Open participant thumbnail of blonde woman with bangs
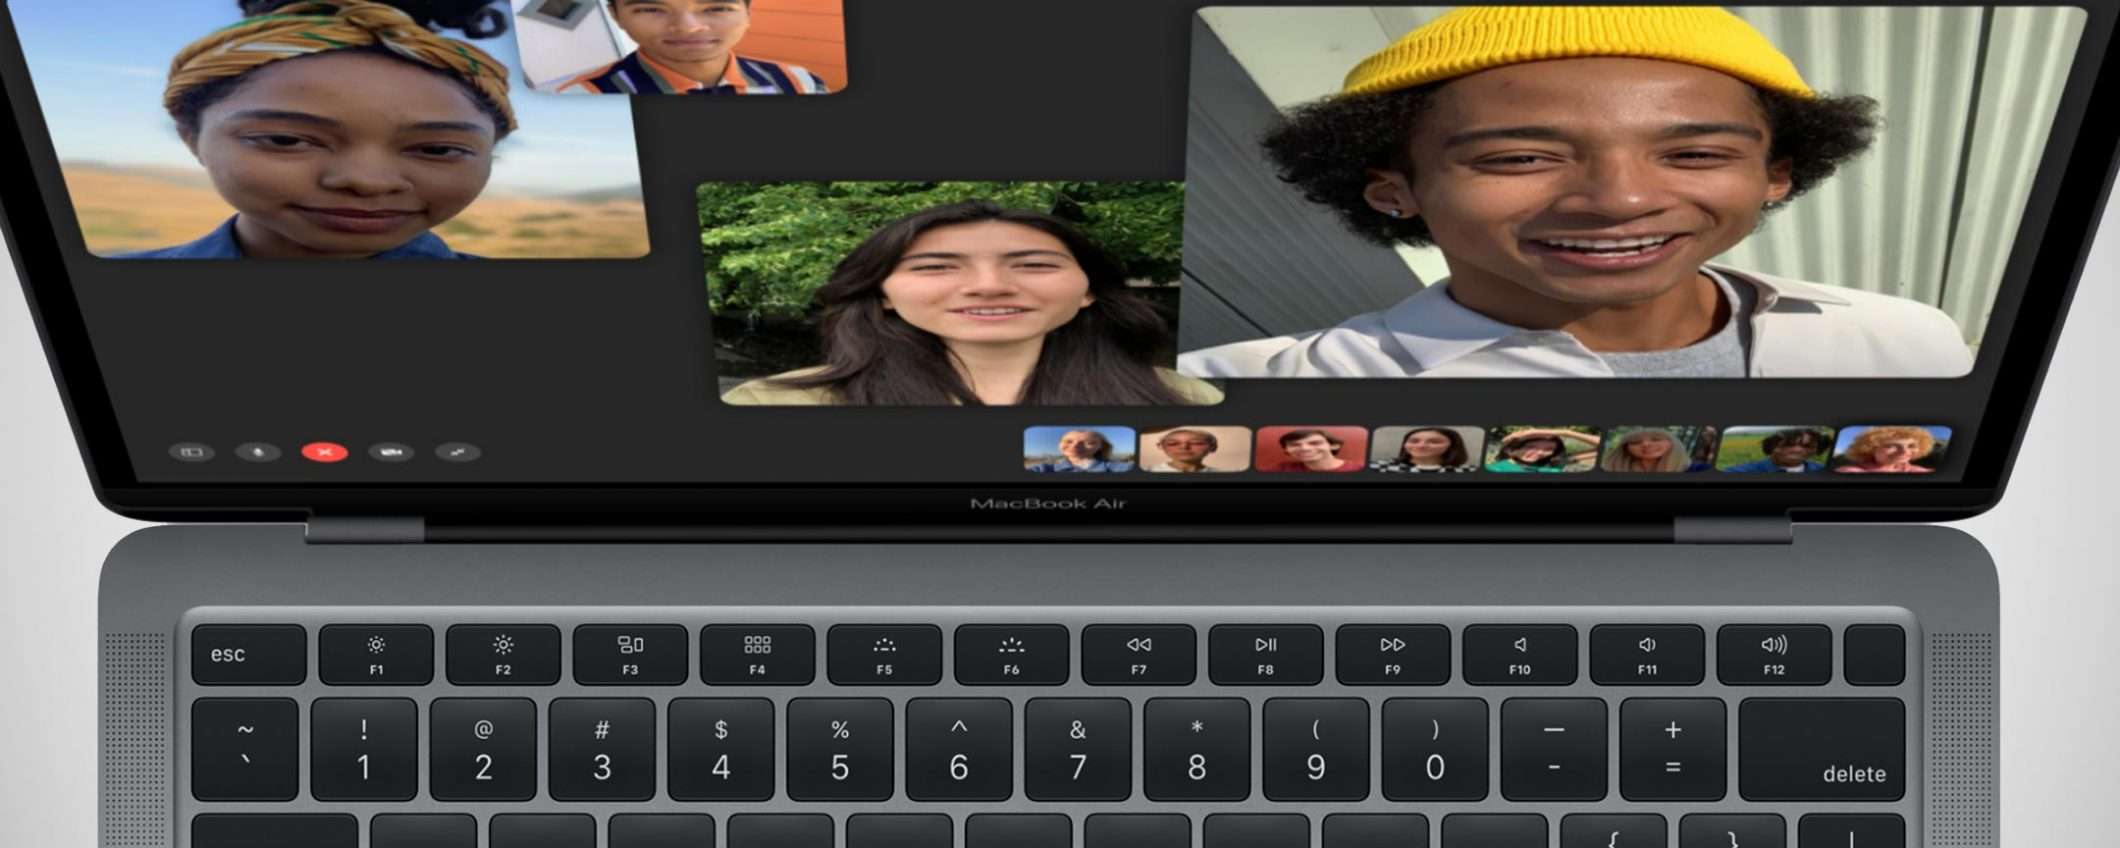Viewport: 2120px width, 848px height. pyautogui.click(x=1657, y=449)
